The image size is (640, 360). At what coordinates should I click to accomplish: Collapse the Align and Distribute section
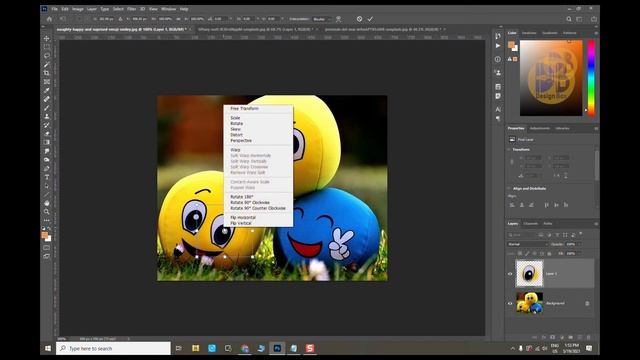pyautogui.click(x=509, y=189)
